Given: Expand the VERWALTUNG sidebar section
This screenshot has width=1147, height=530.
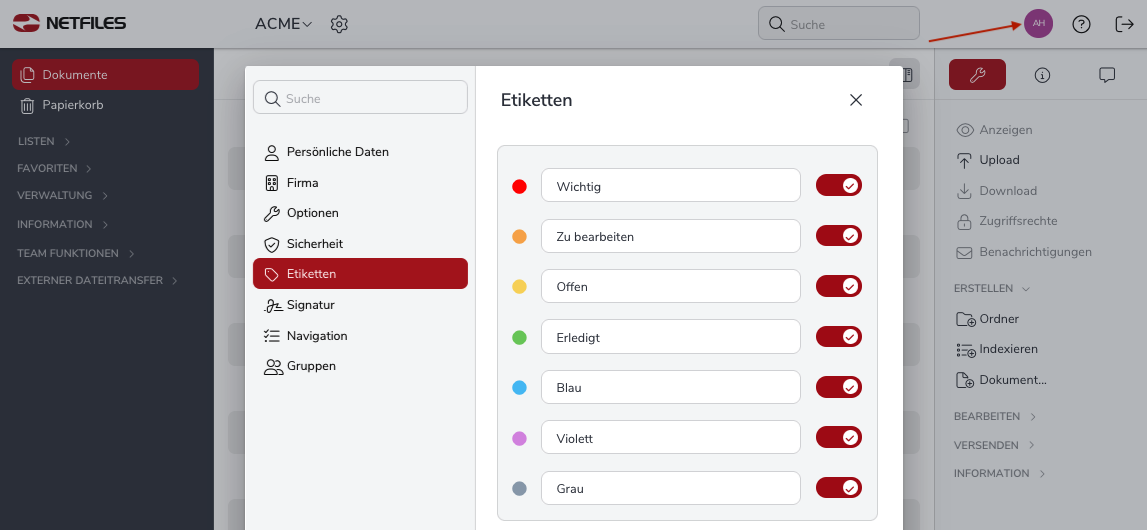Looking at the screenshot, I should pyautogui.click(x=62, y=196).
